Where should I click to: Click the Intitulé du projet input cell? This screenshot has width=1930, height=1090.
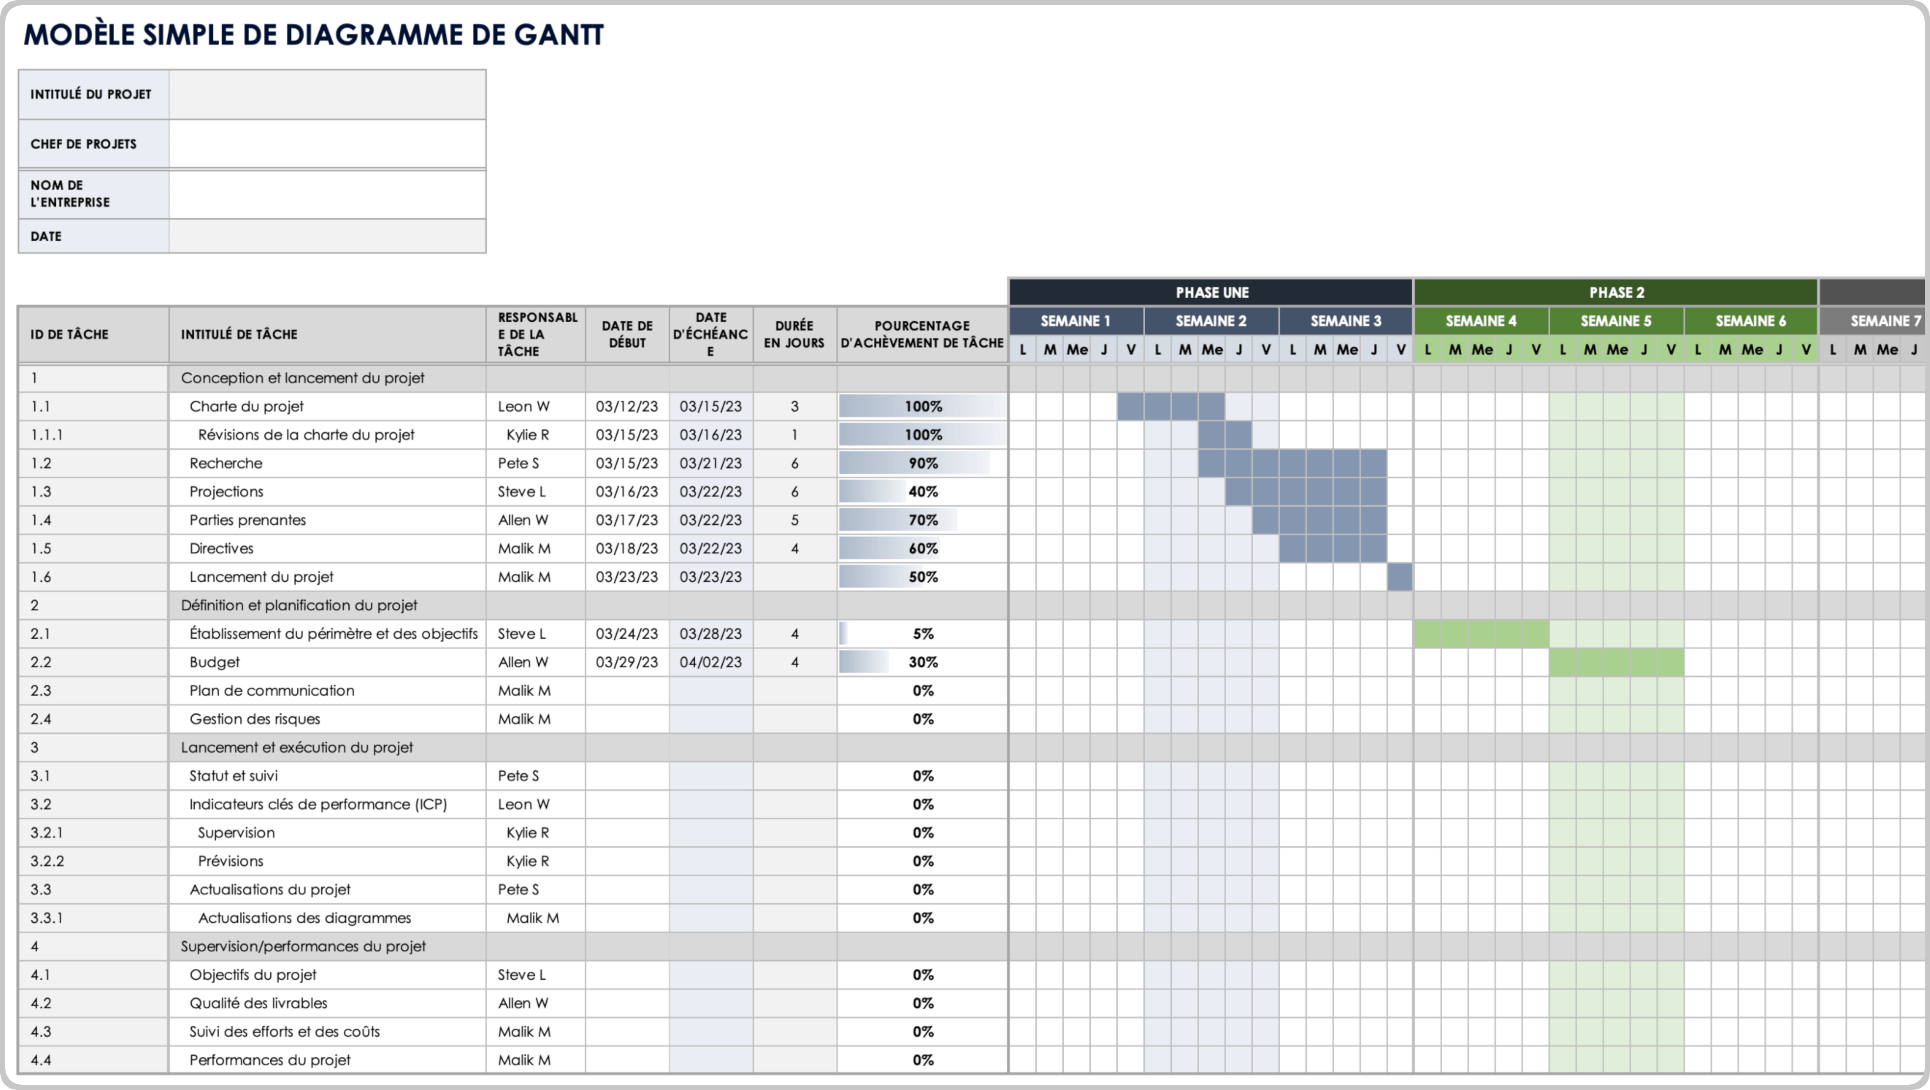(x=327, y=94)
